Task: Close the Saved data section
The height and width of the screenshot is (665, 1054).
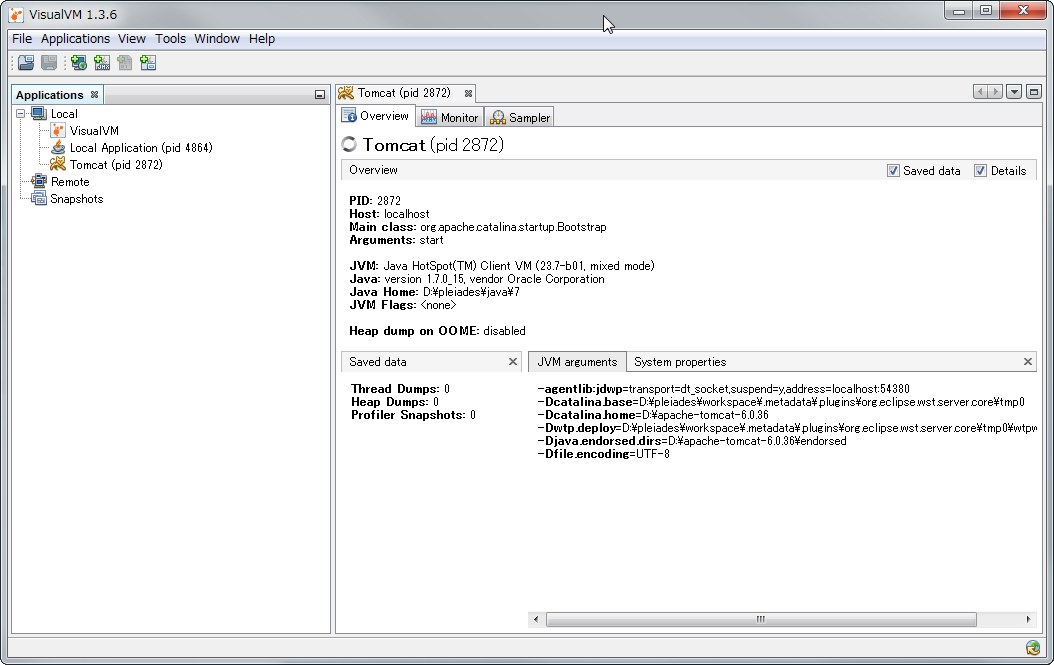Action: tap(513, 362)
